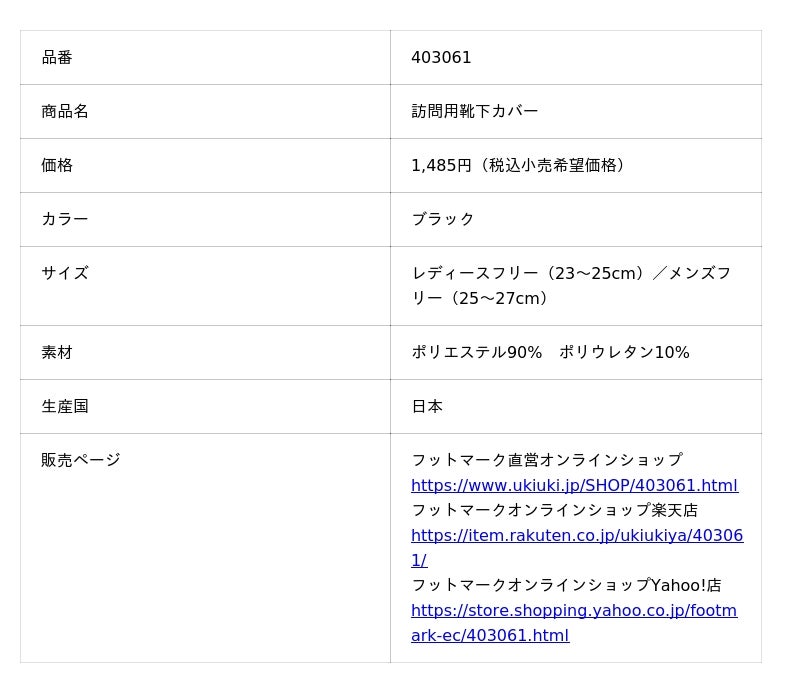
Task: Click the 素材 row label
Action: [x=57, y=353]
